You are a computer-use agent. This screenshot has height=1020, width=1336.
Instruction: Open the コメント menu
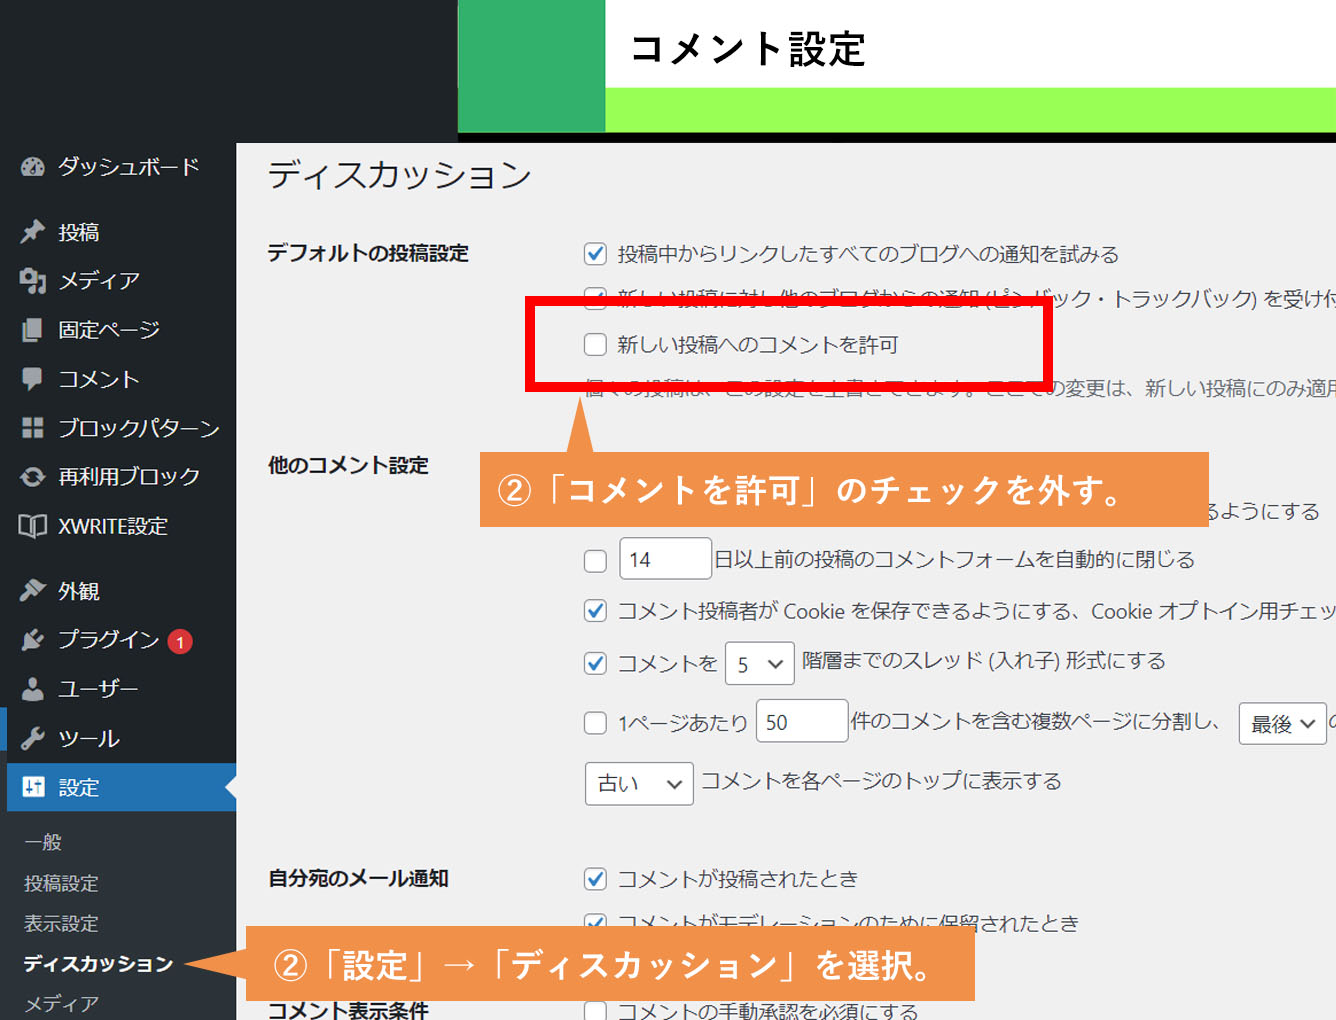coord(99,379)
